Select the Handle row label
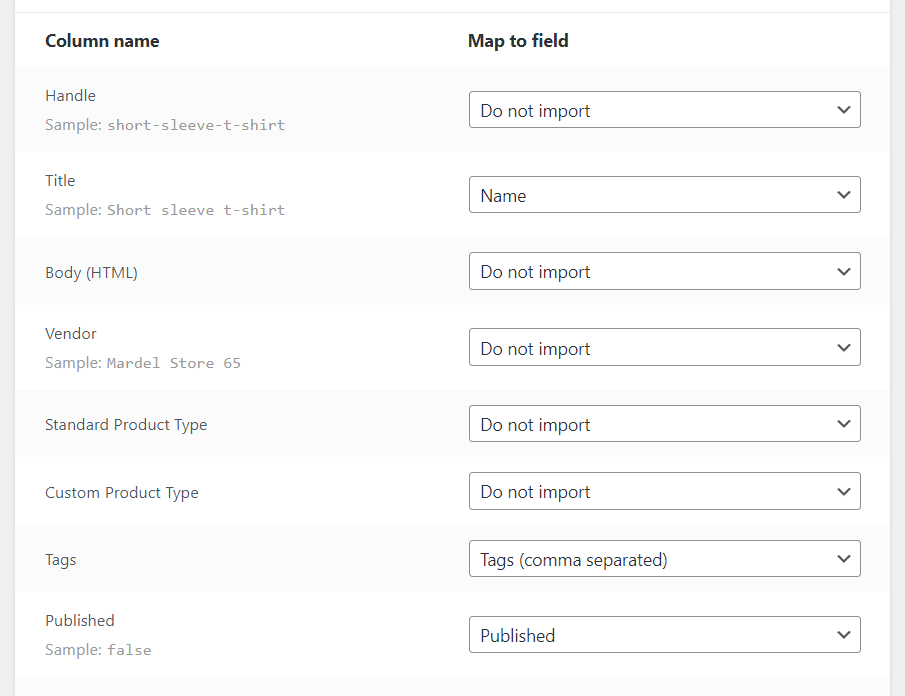This screenshot has width=905, height=696. pos(70,95)
